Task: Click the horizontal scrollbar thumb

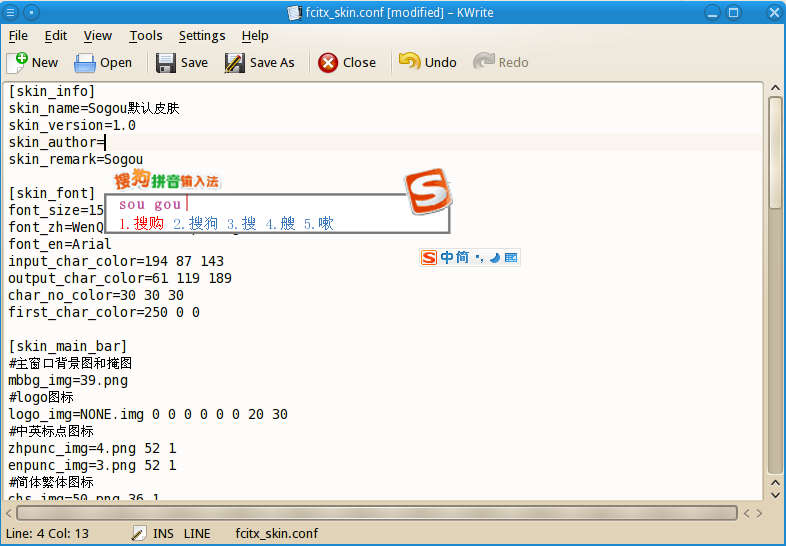Action: [376, 513]
